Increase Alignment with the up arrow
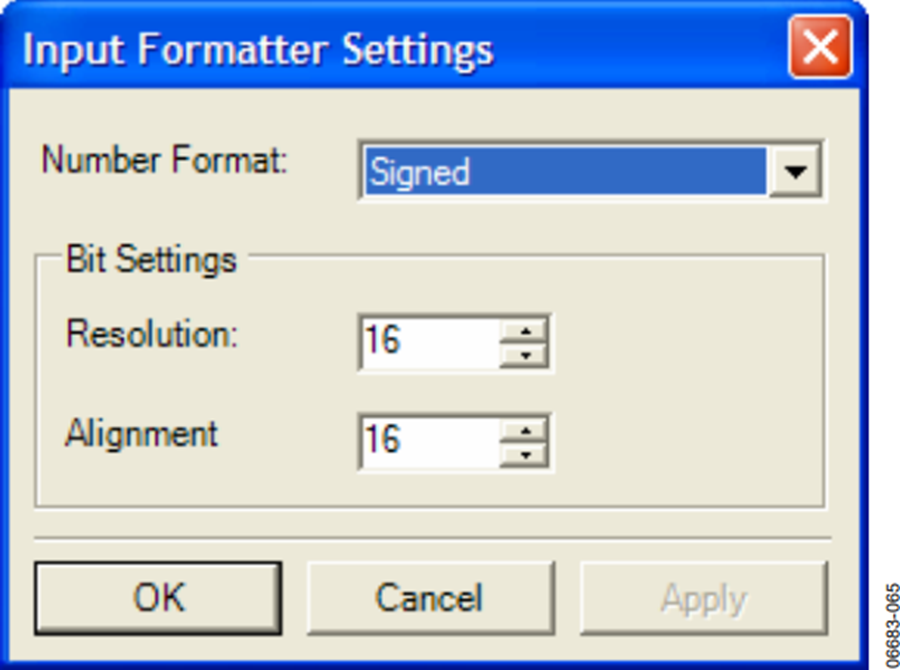The image size is (900, 670). pos(524,430)
